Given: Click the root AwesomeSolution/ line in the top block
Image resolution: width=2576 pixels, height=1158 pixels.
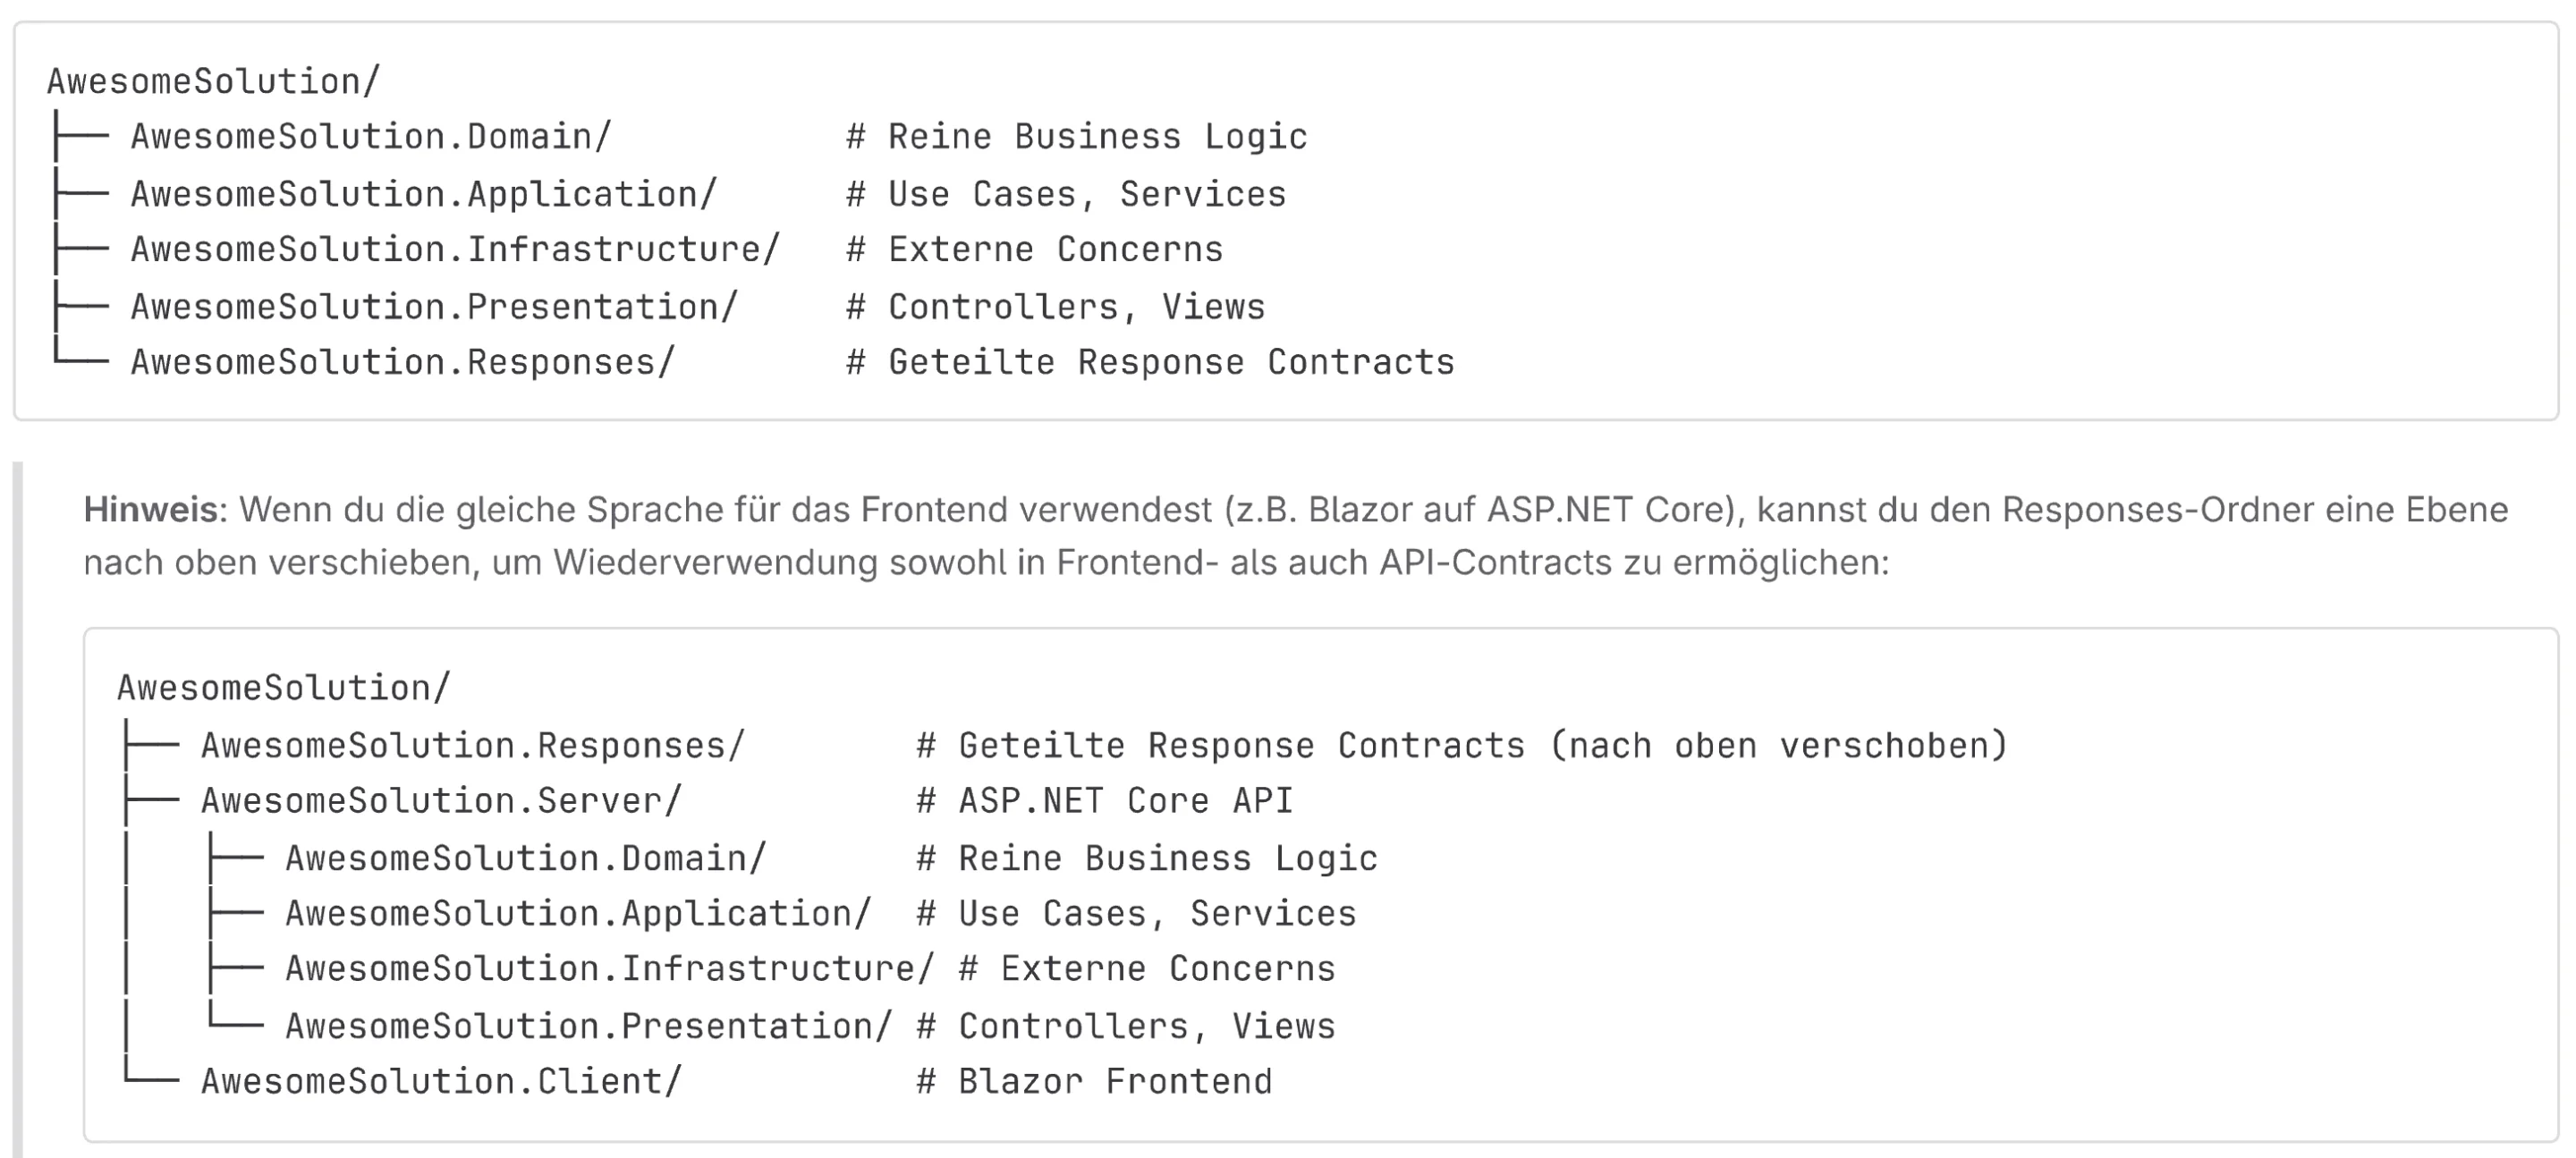Looking at the screenshot, I should tap(213, 82).
